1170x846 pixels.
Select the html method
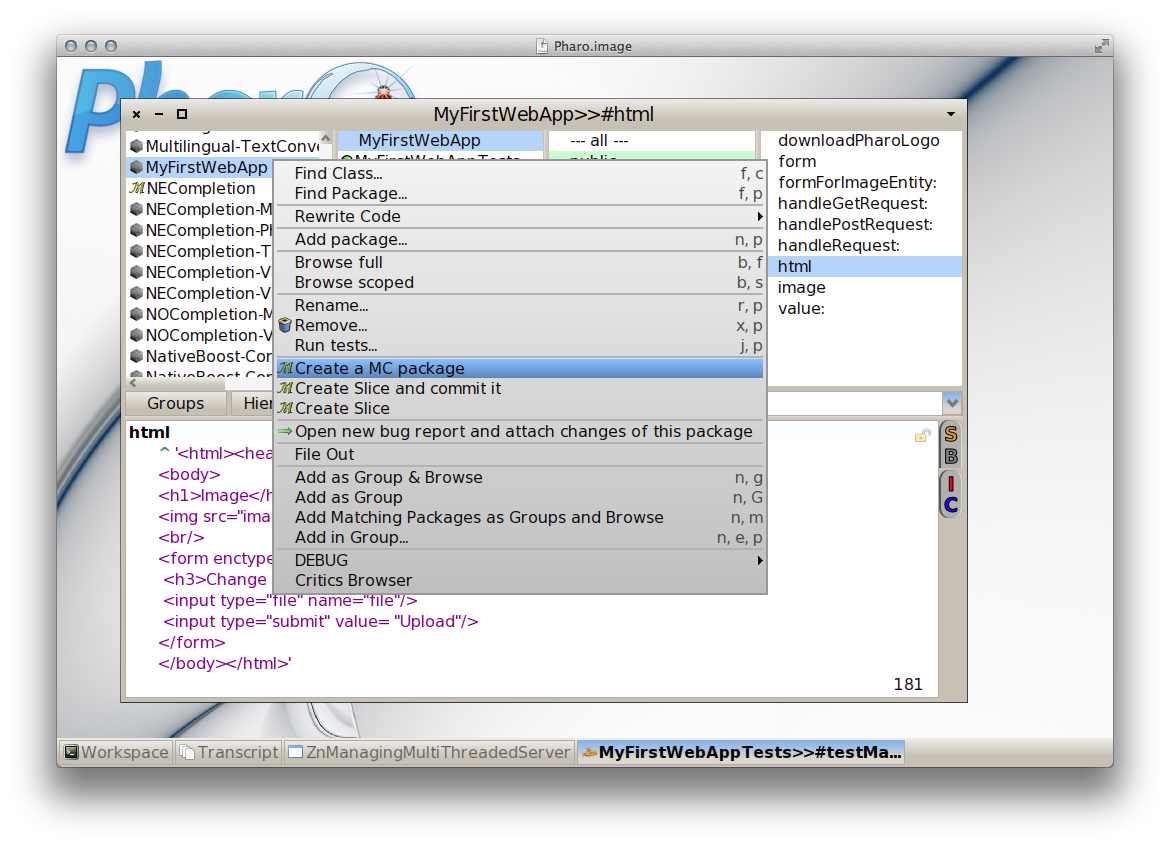pyautogui.click(x=863, y=266)
